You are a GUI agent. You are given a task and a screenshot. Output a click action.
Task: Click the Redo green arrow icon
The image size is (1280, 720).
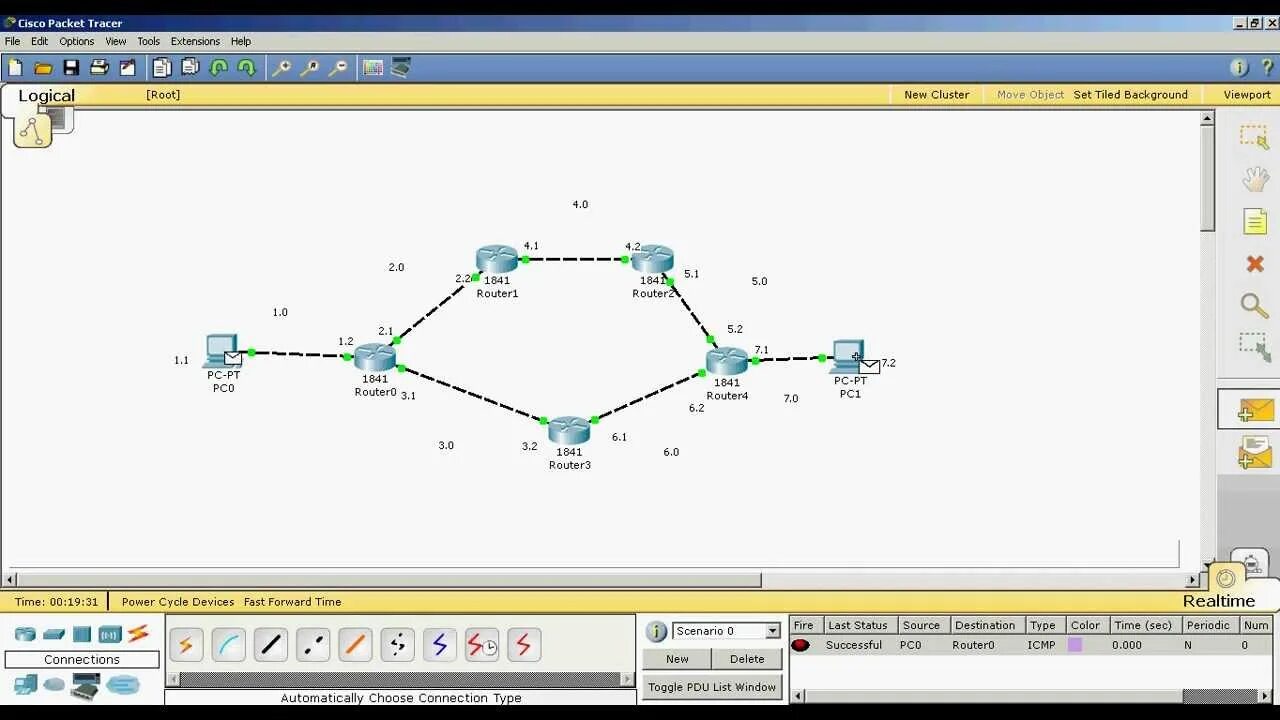246,68
